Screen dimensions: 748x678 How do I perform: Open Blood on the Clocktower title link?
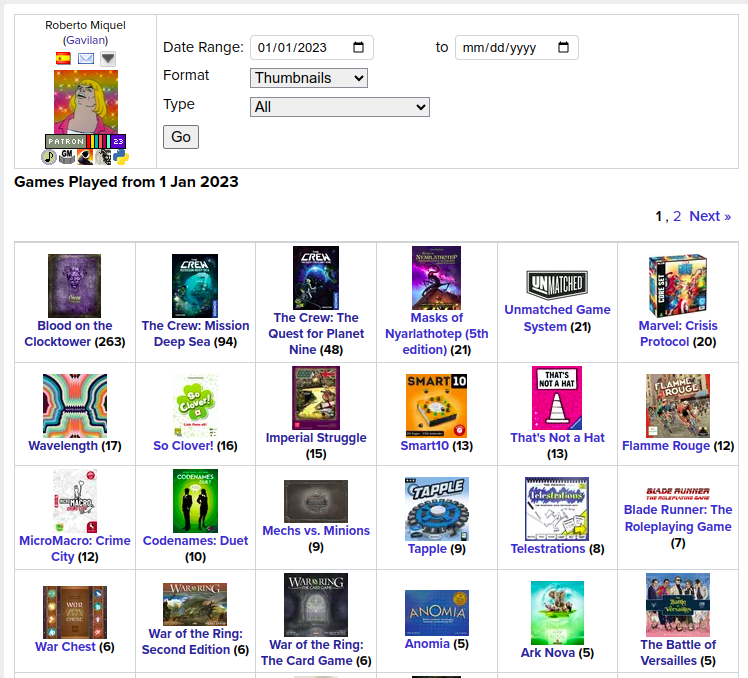[69, 334]
